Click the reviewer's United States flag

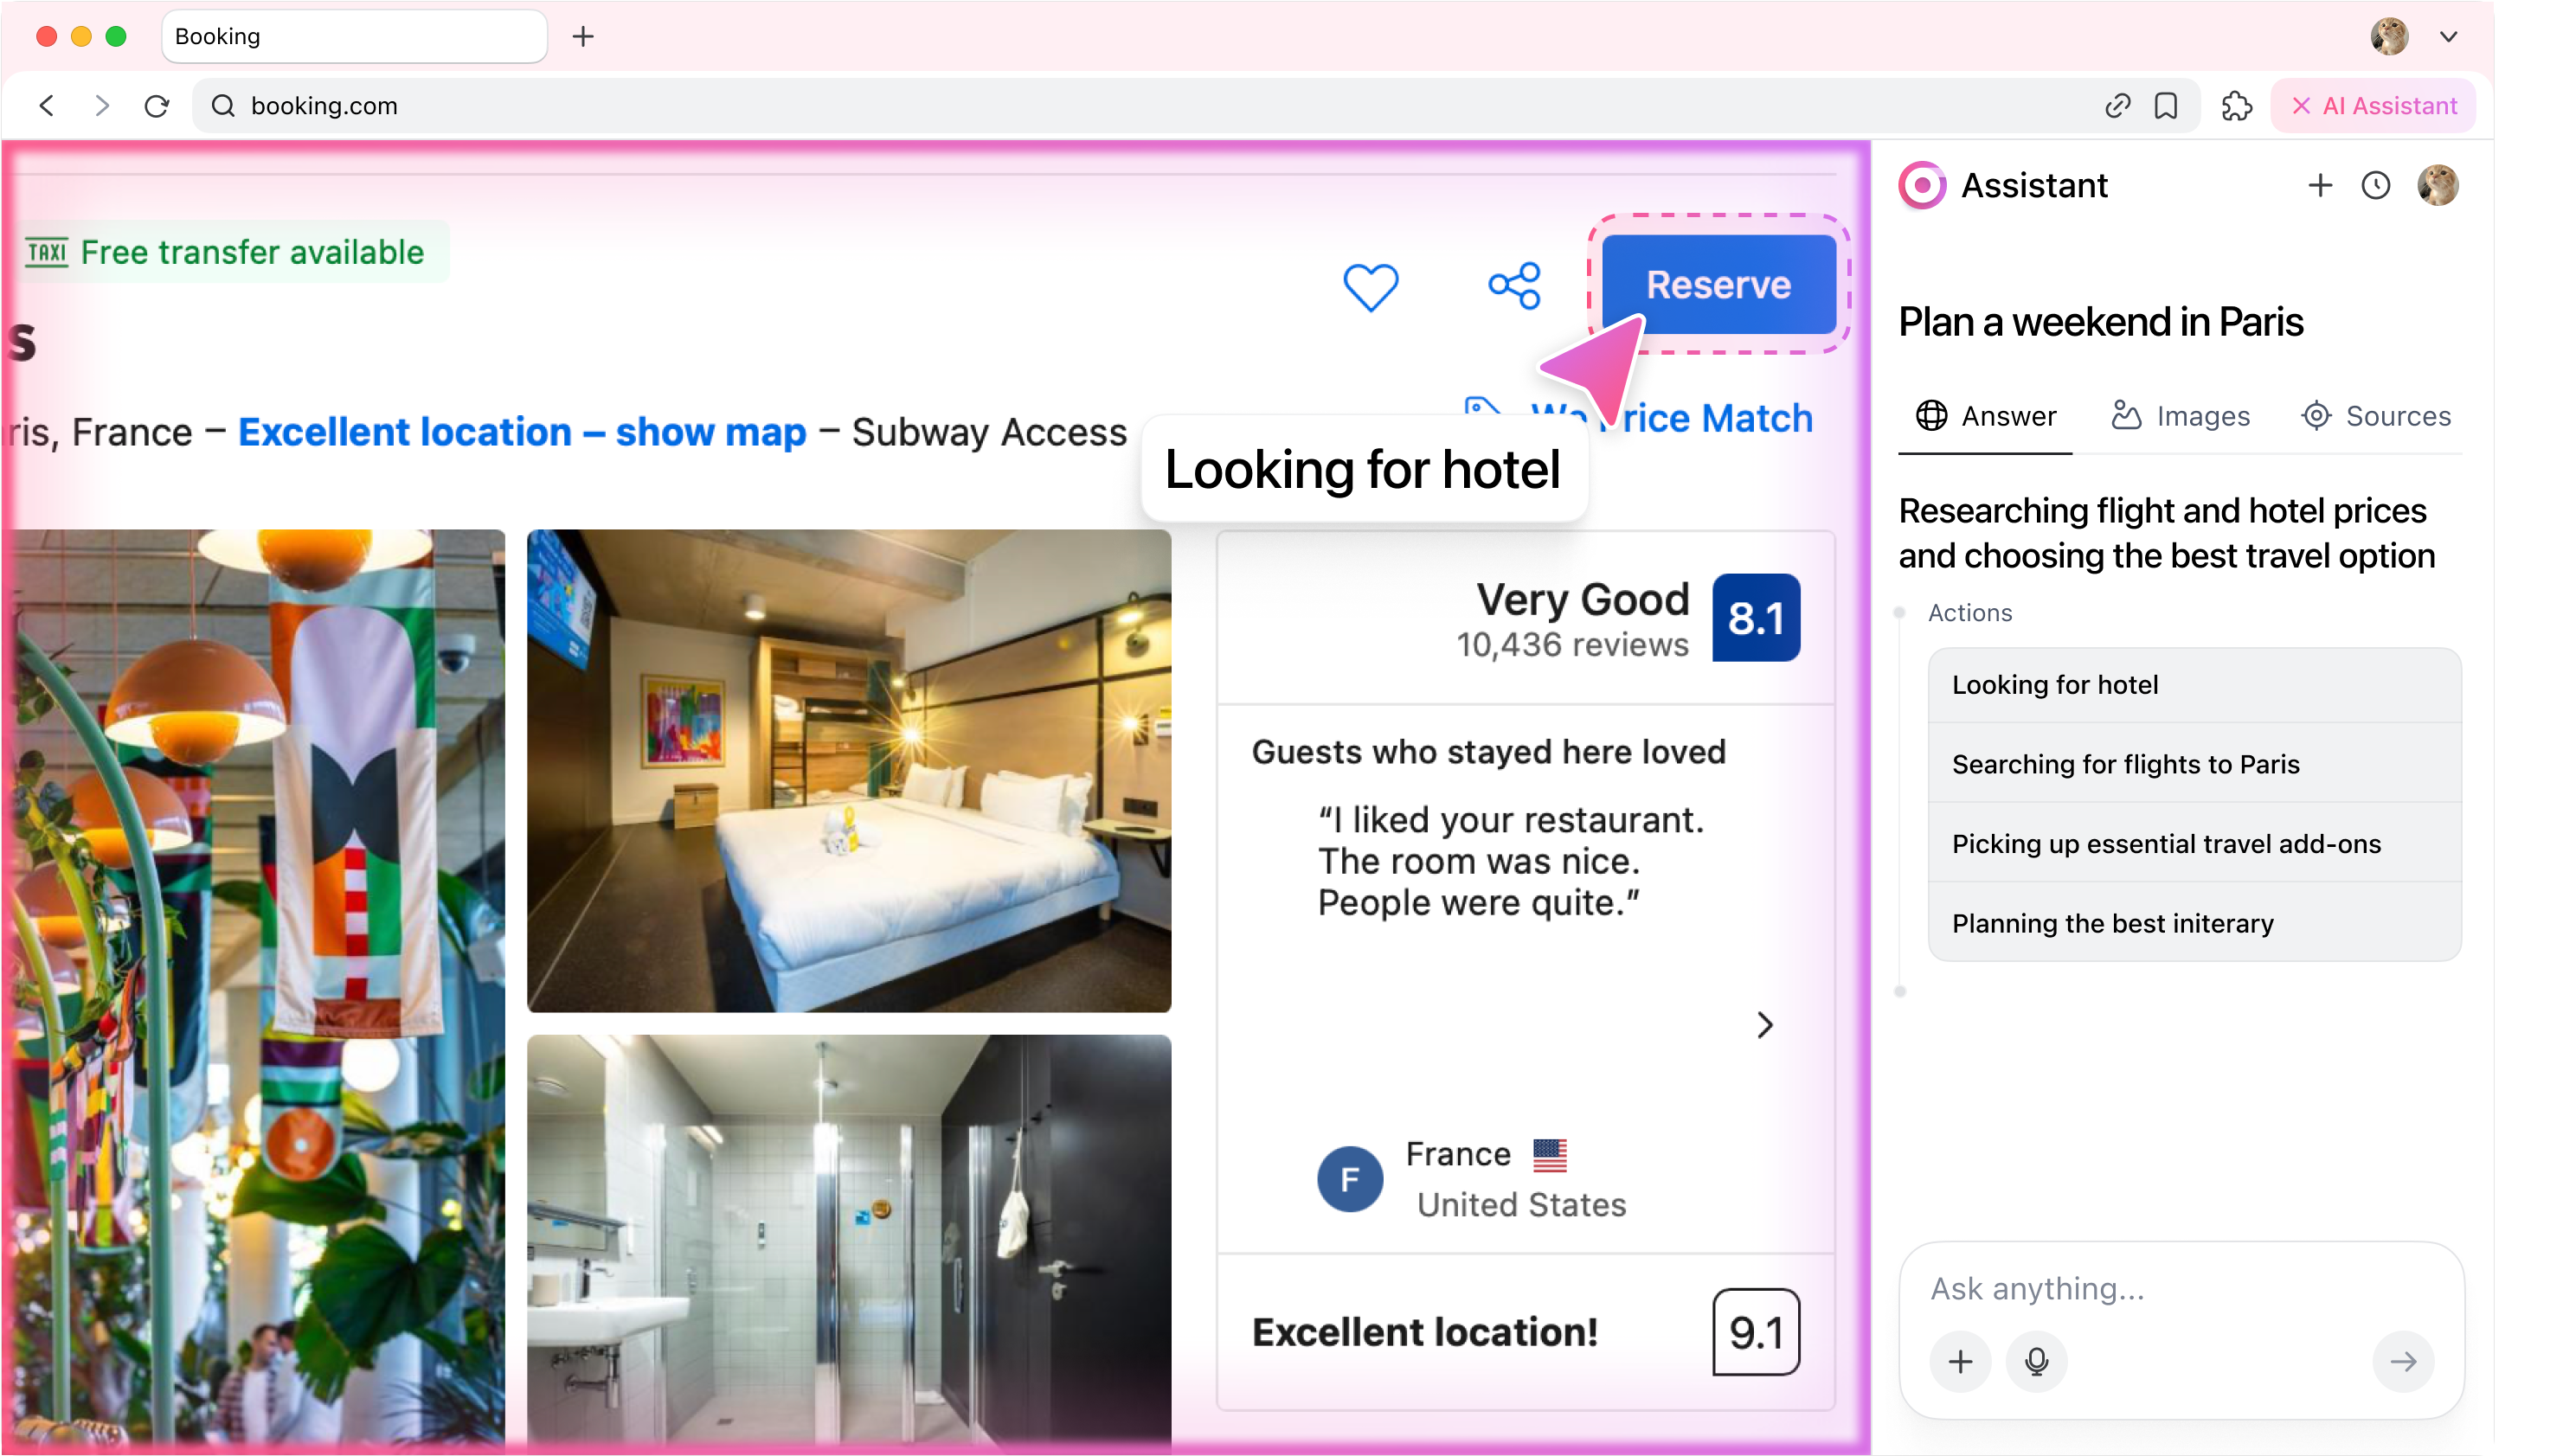(1549, 1155)
